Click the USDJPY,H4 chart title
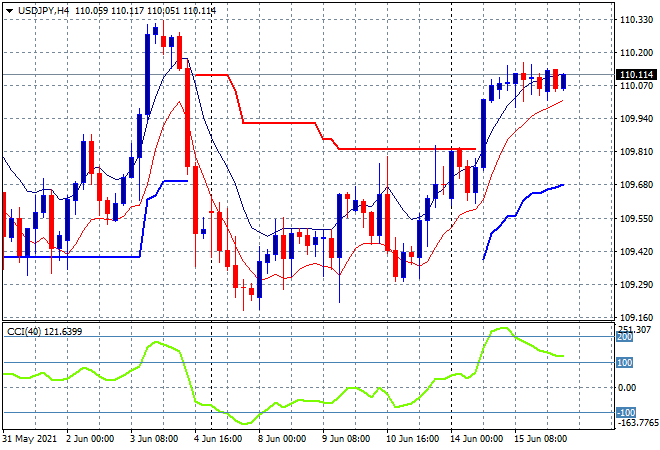Viewport: 660px width, 450px height. 43,11
